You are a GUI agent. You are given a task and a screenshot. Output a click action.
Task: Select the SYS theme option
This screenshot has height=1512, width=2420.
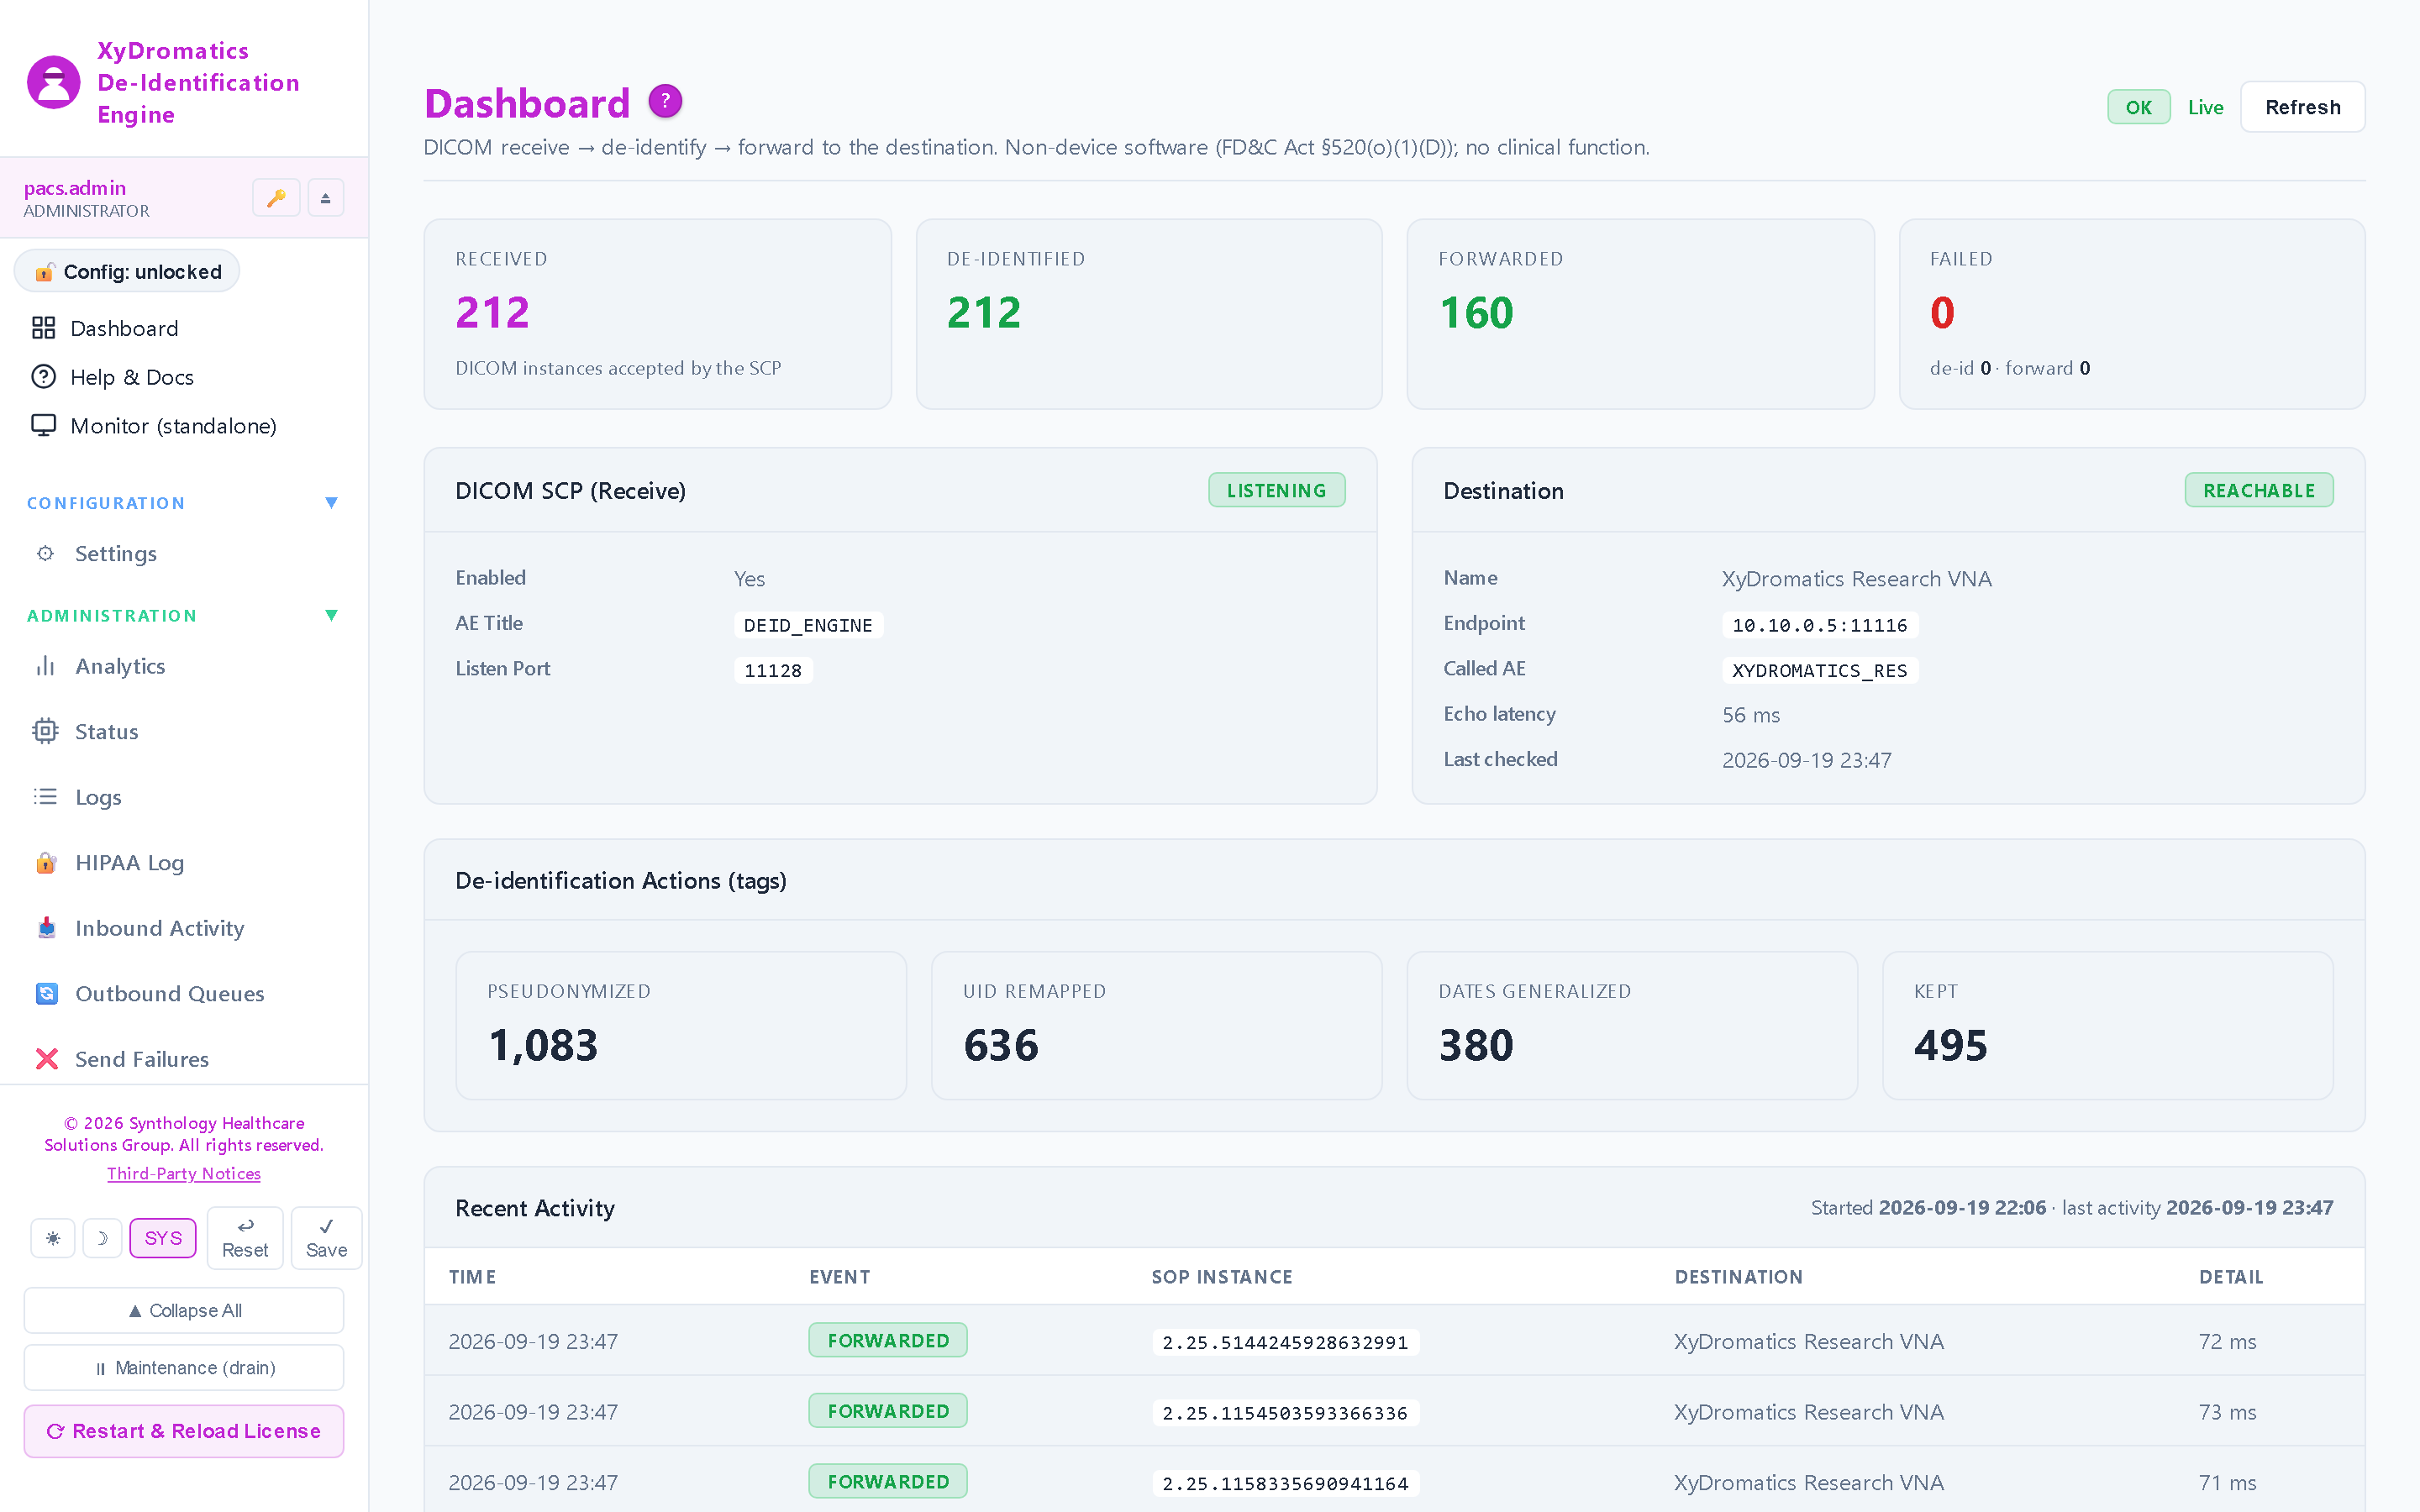[163, 1238]
